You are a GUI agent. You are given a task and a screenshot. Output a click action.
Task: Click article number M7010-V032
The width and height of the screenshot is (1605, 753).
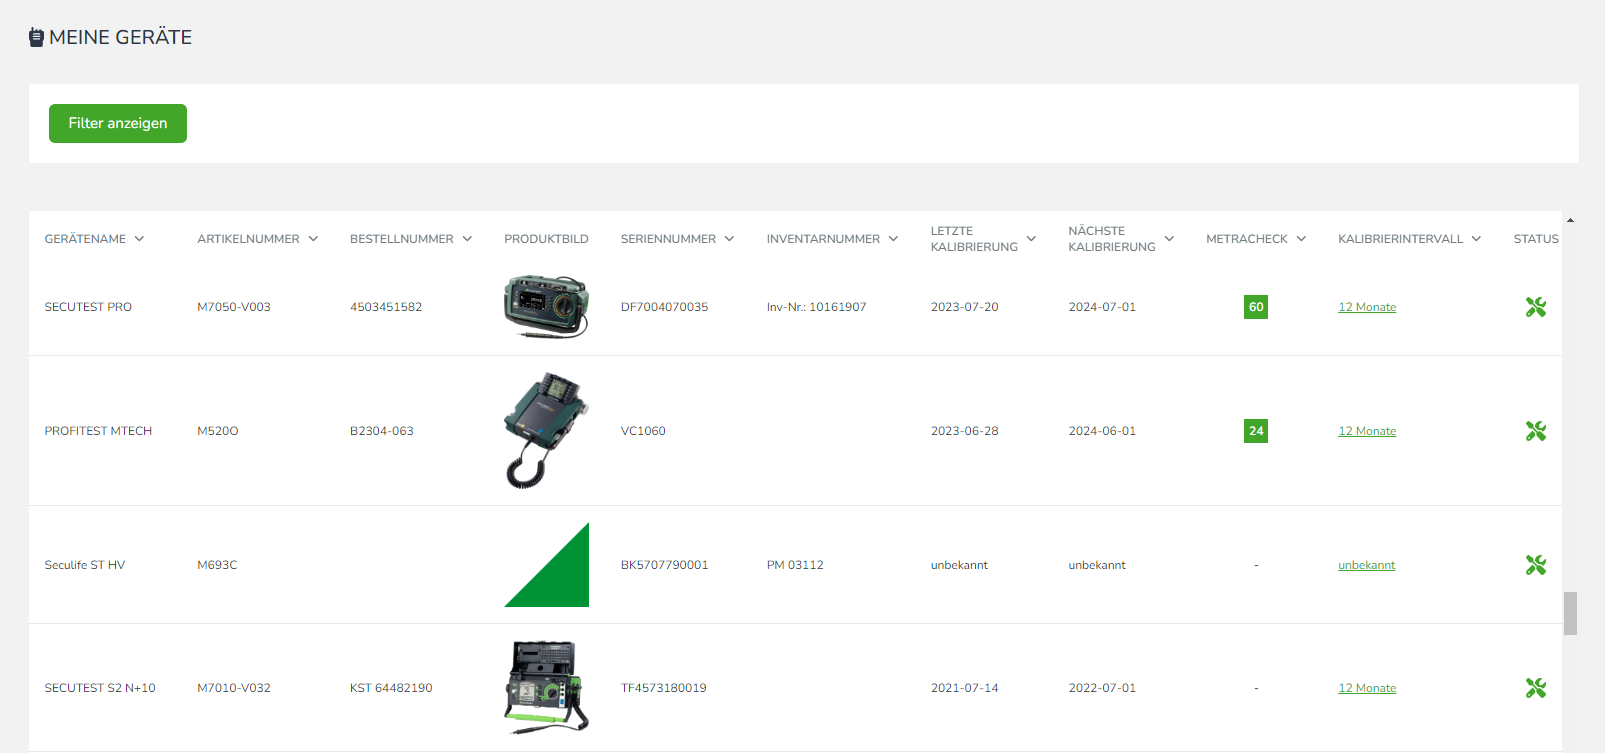point(234,688)
